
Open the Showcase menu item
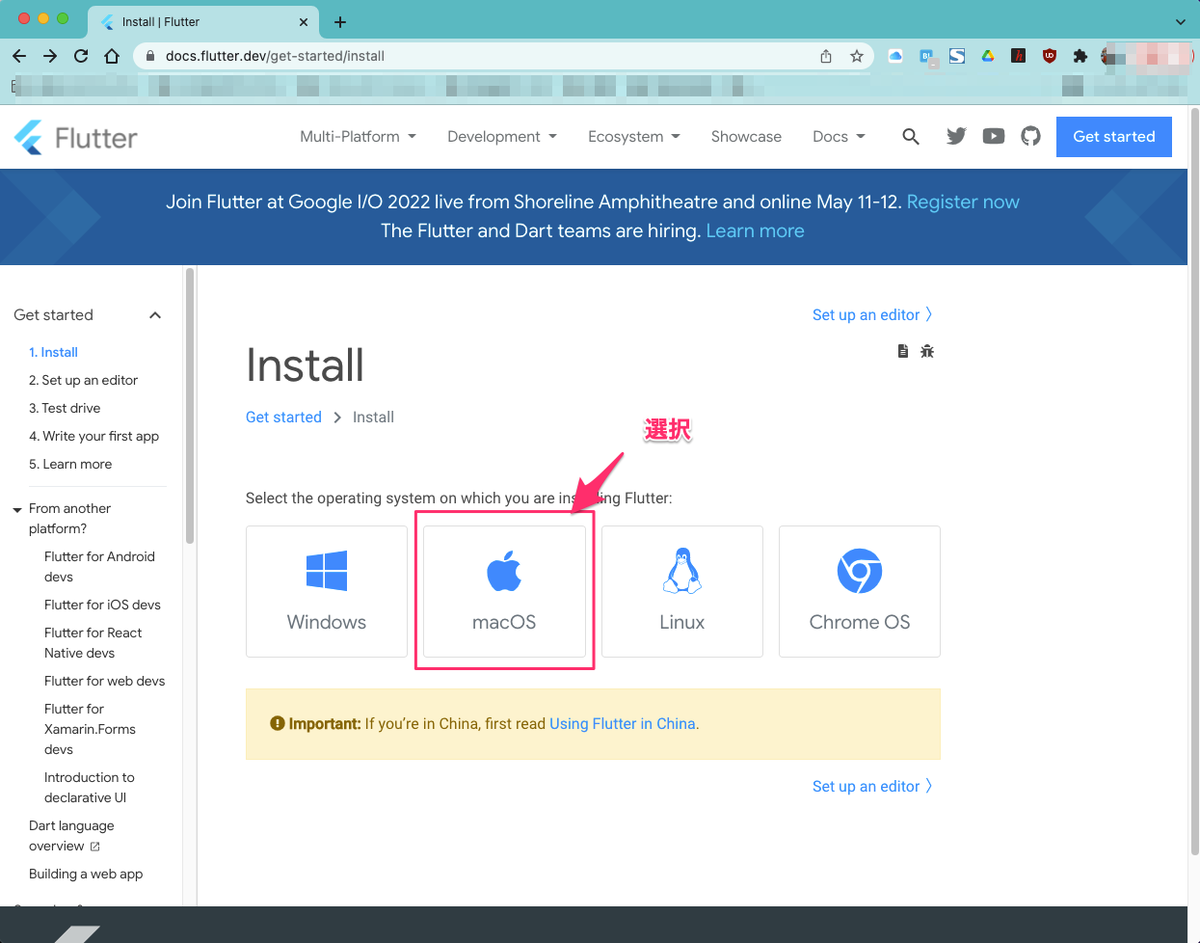click(x=746, y=137)
